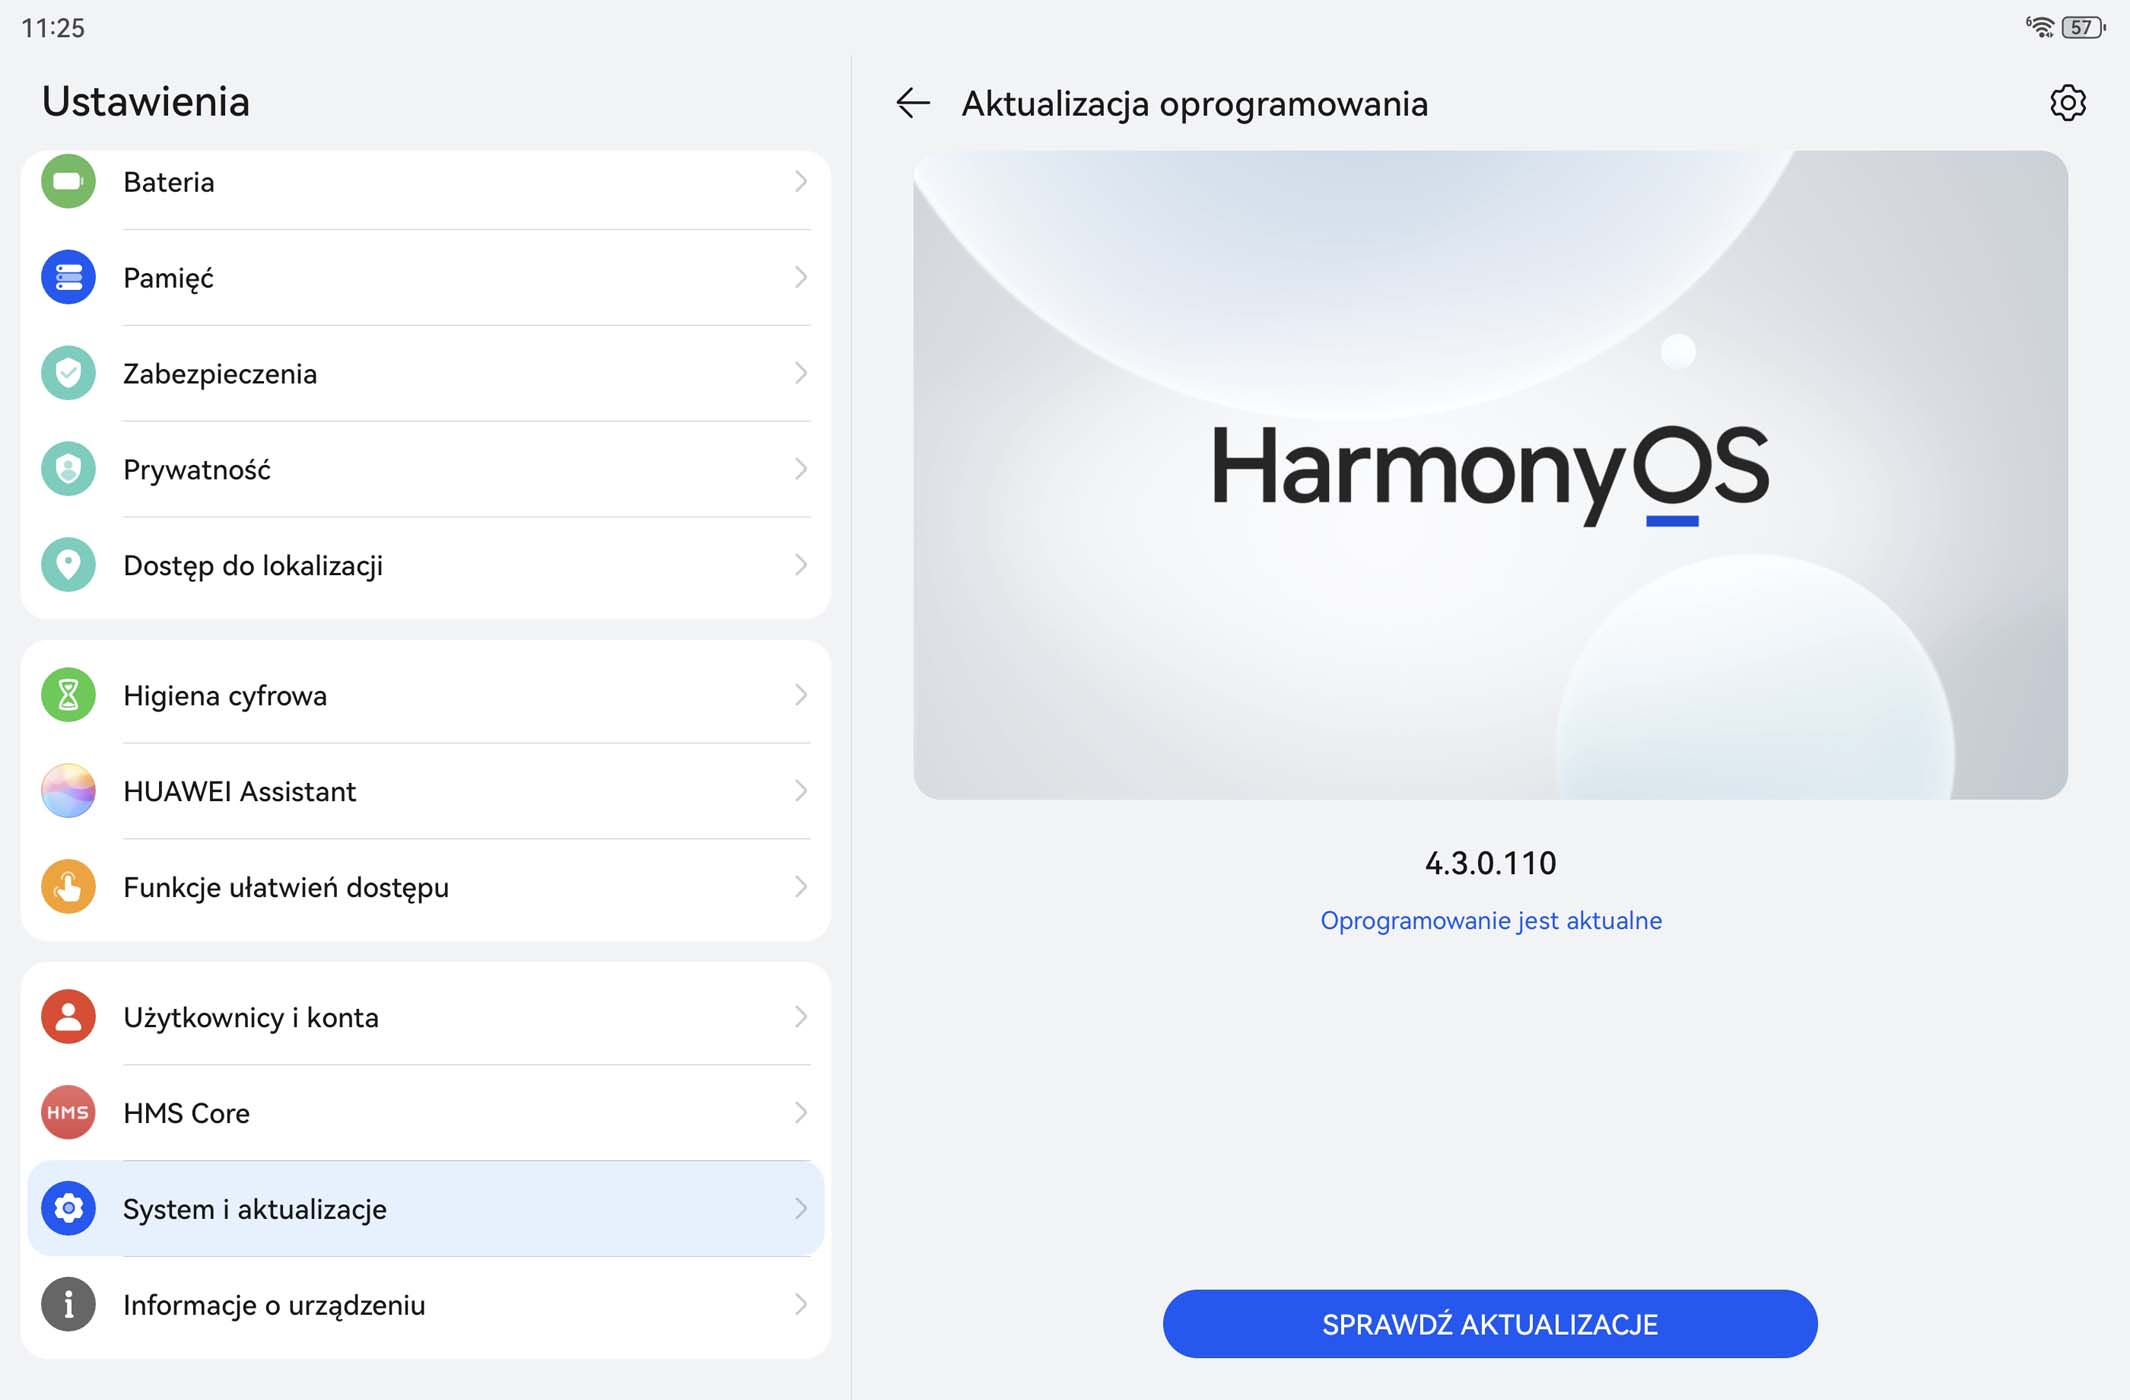Expand the Prywatność chevron
Viewport: 2130px width, 1400px height.
800,469
